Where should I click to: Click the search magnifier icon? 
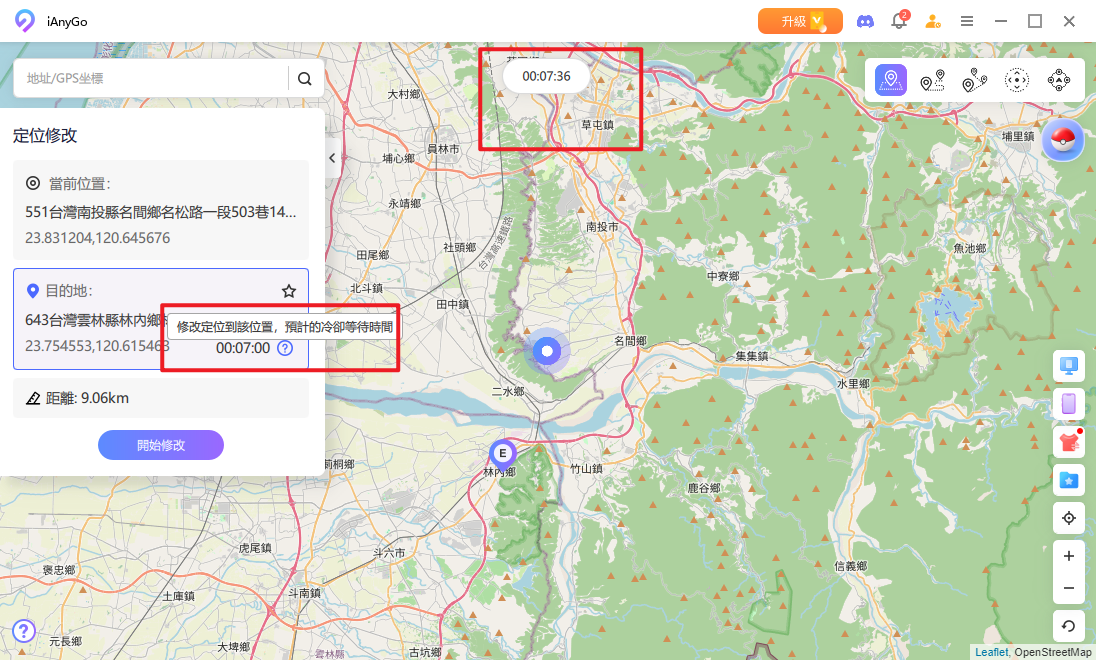(x=305, y=78)
